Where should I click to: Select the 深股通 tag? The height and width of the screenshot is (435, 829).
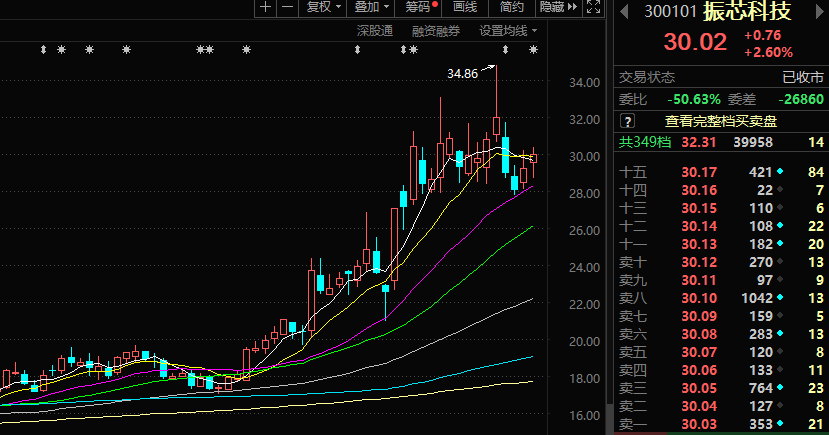click(x=375, y=31)
